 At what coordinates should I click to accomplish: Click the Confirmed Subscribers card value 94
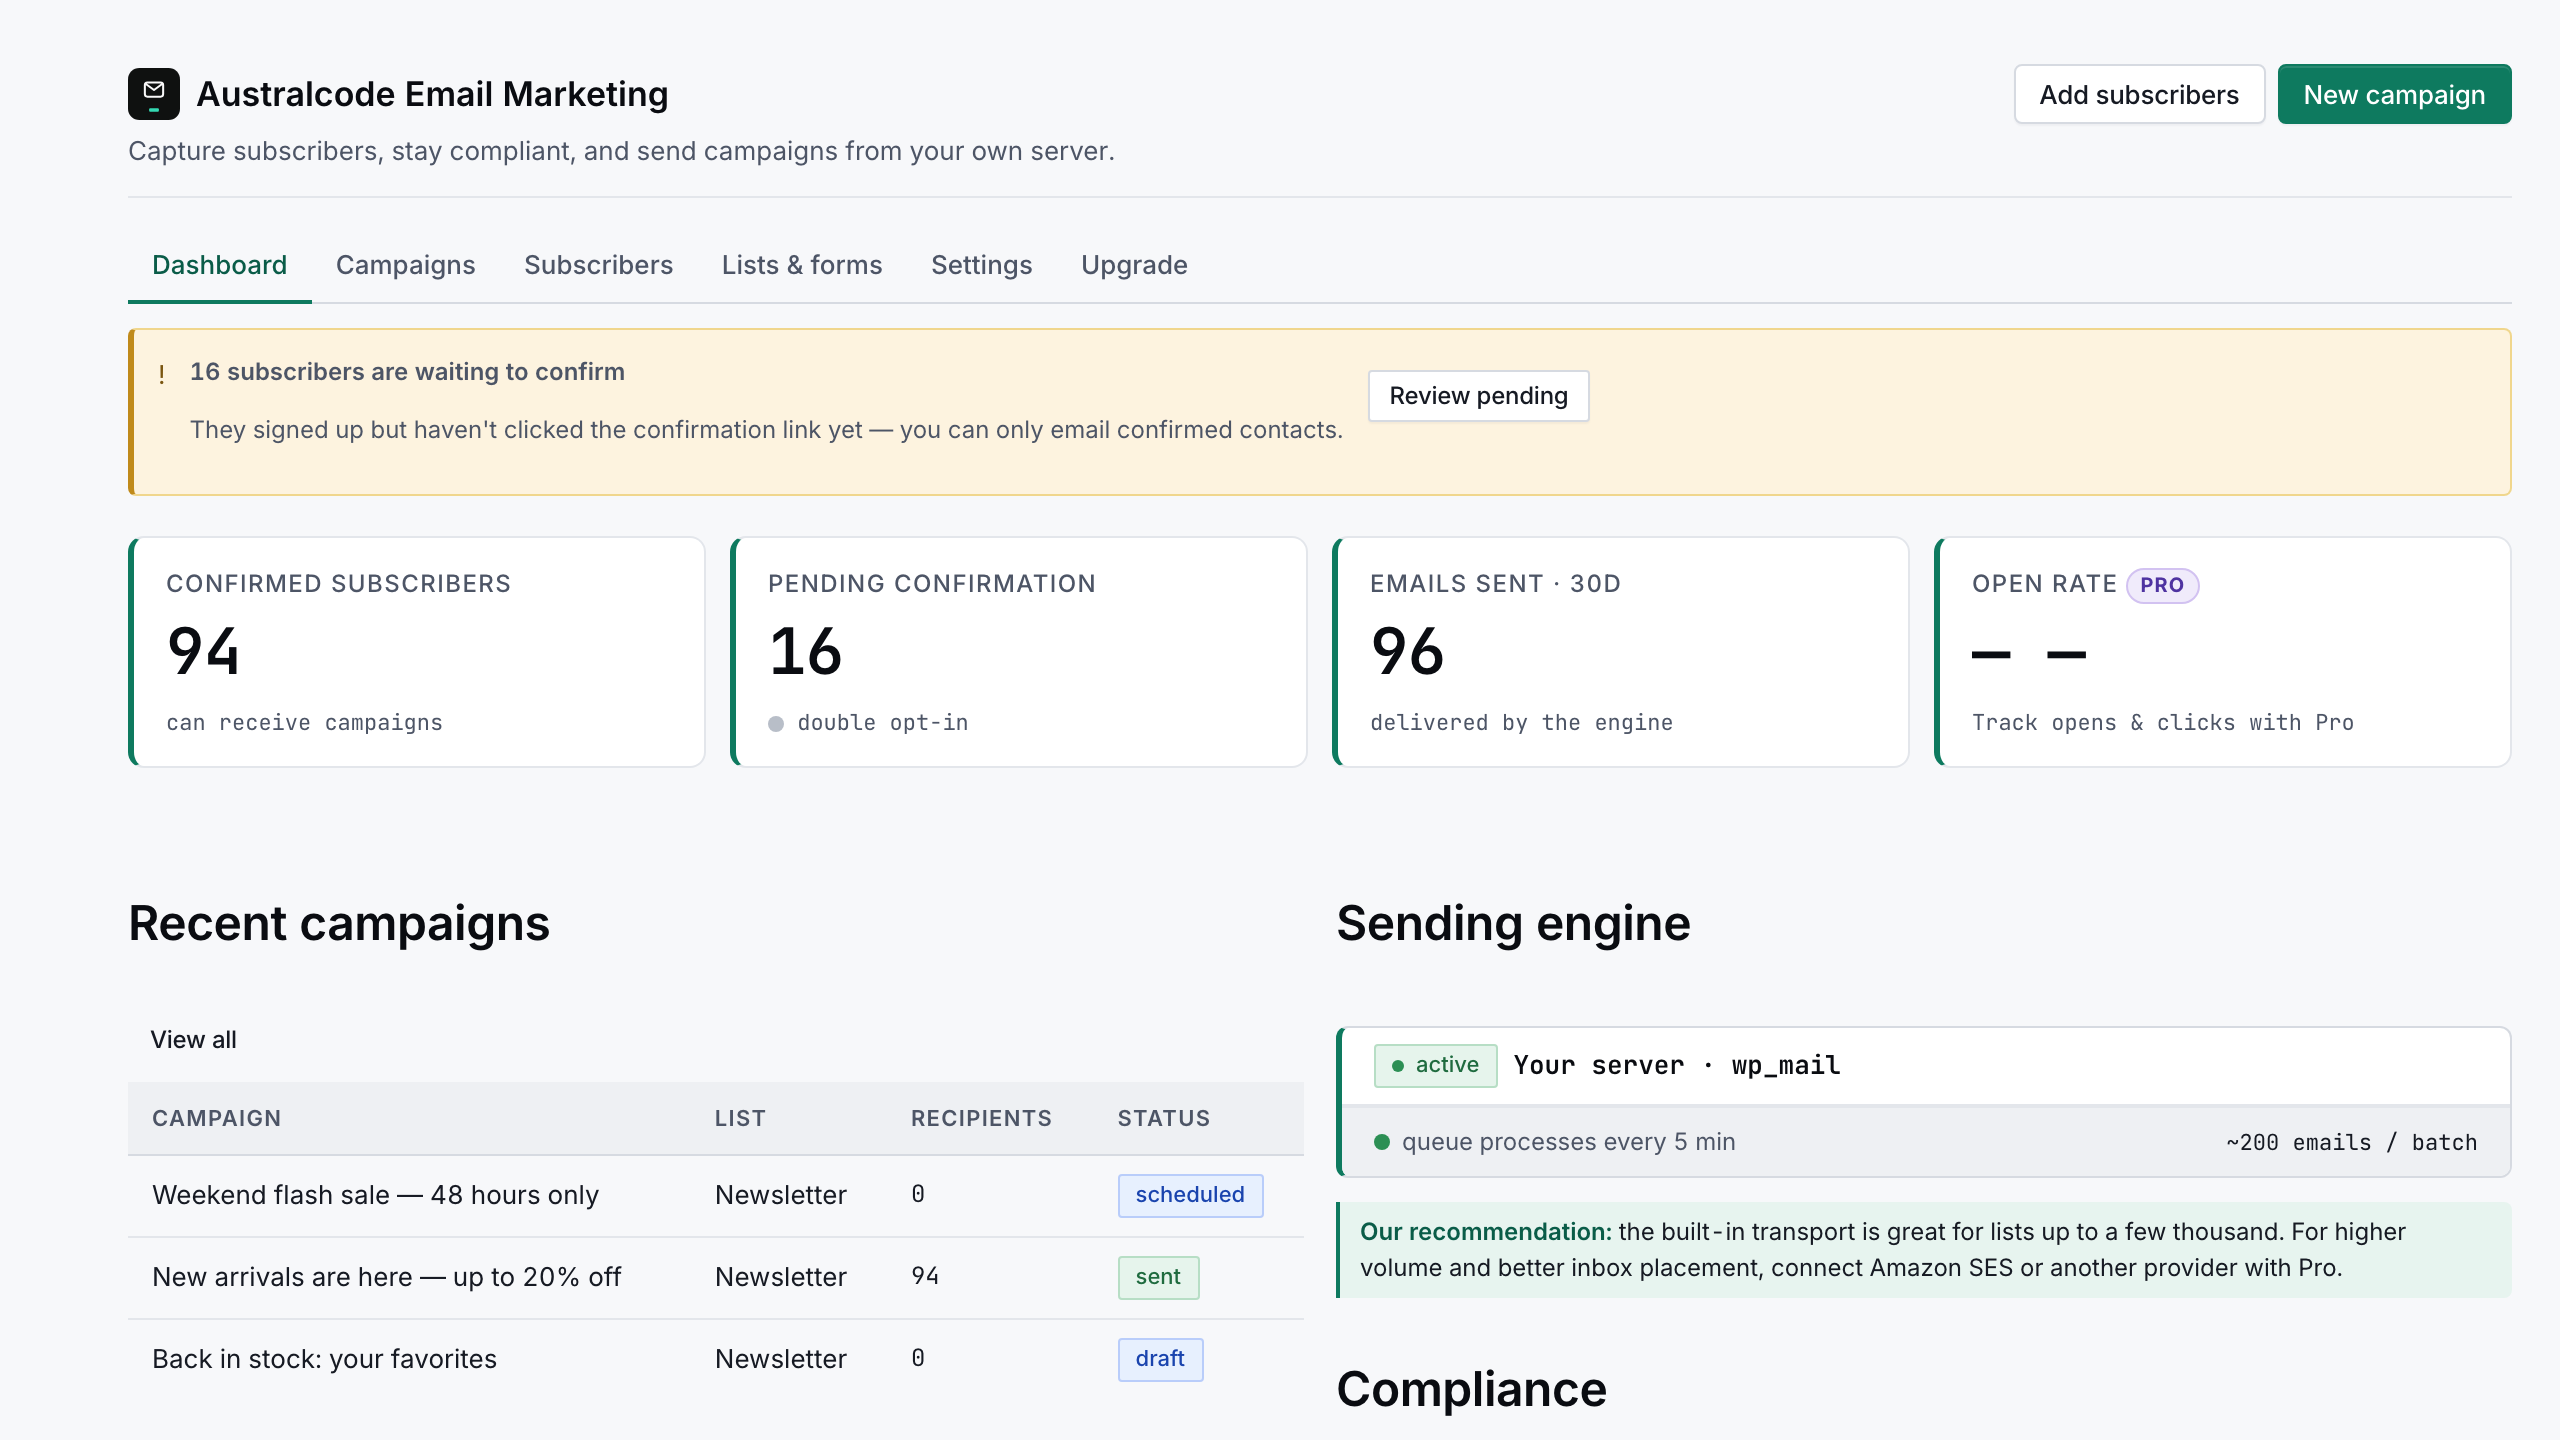point(204,651)
